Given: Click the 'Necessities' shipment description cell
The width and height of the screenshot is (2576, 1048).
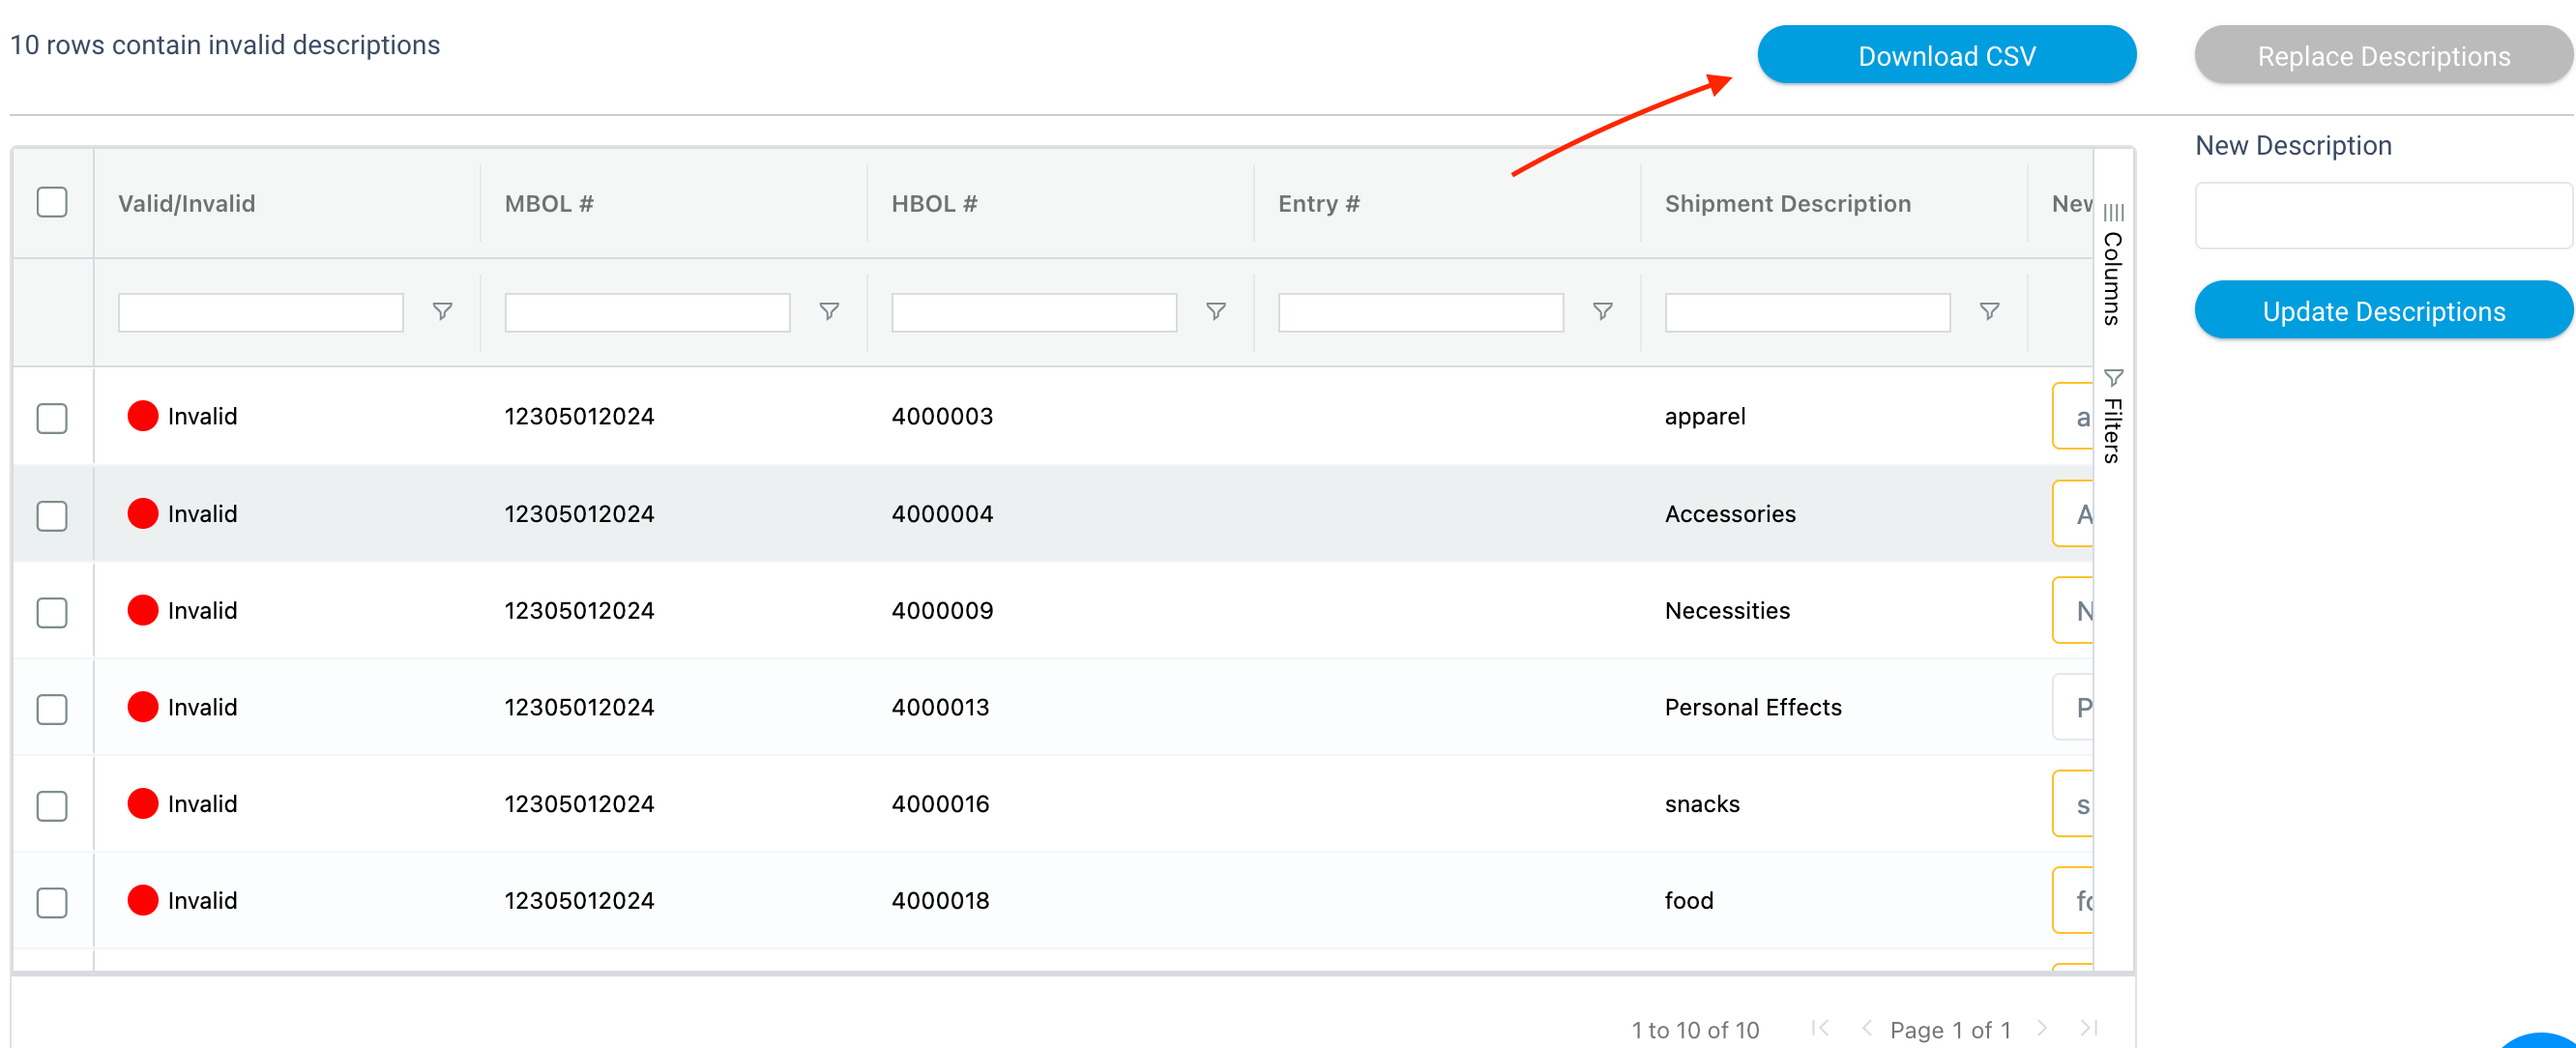Looking at the screenshot, I should (x=1727, y=610).
